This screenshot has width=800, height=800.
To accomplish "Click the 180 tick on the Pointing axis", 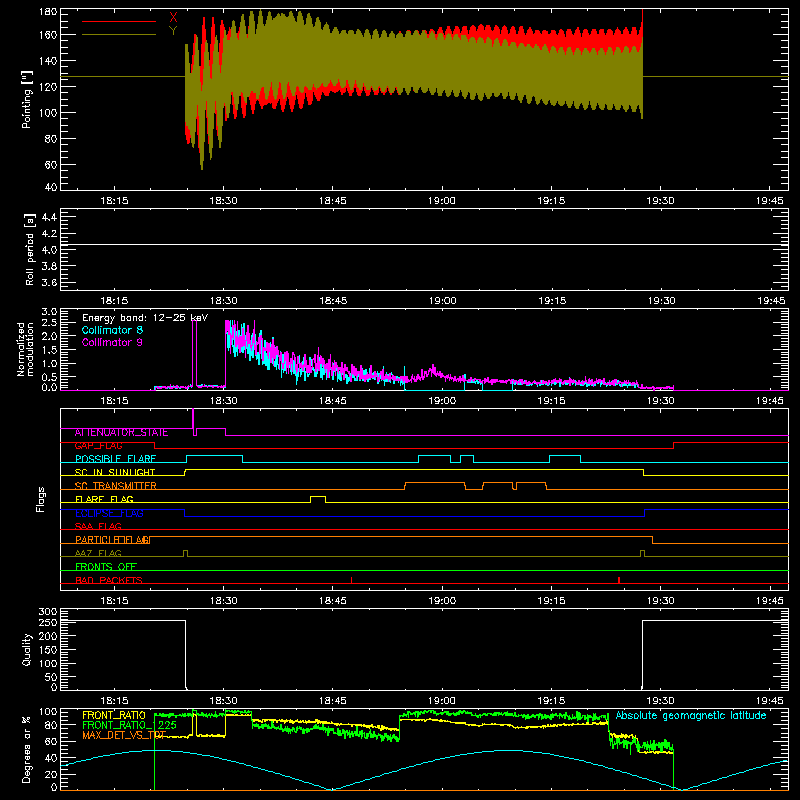I will [x=47, y=12].
